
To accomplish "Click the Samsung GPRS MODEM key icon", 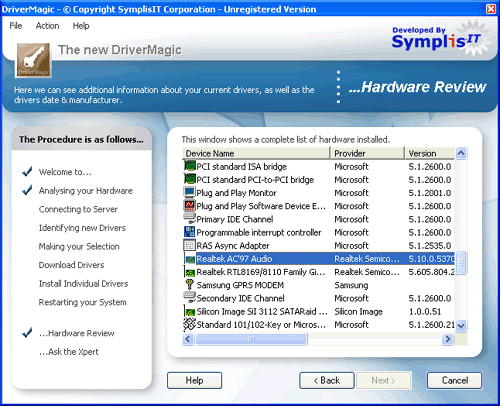I will 189,285.
